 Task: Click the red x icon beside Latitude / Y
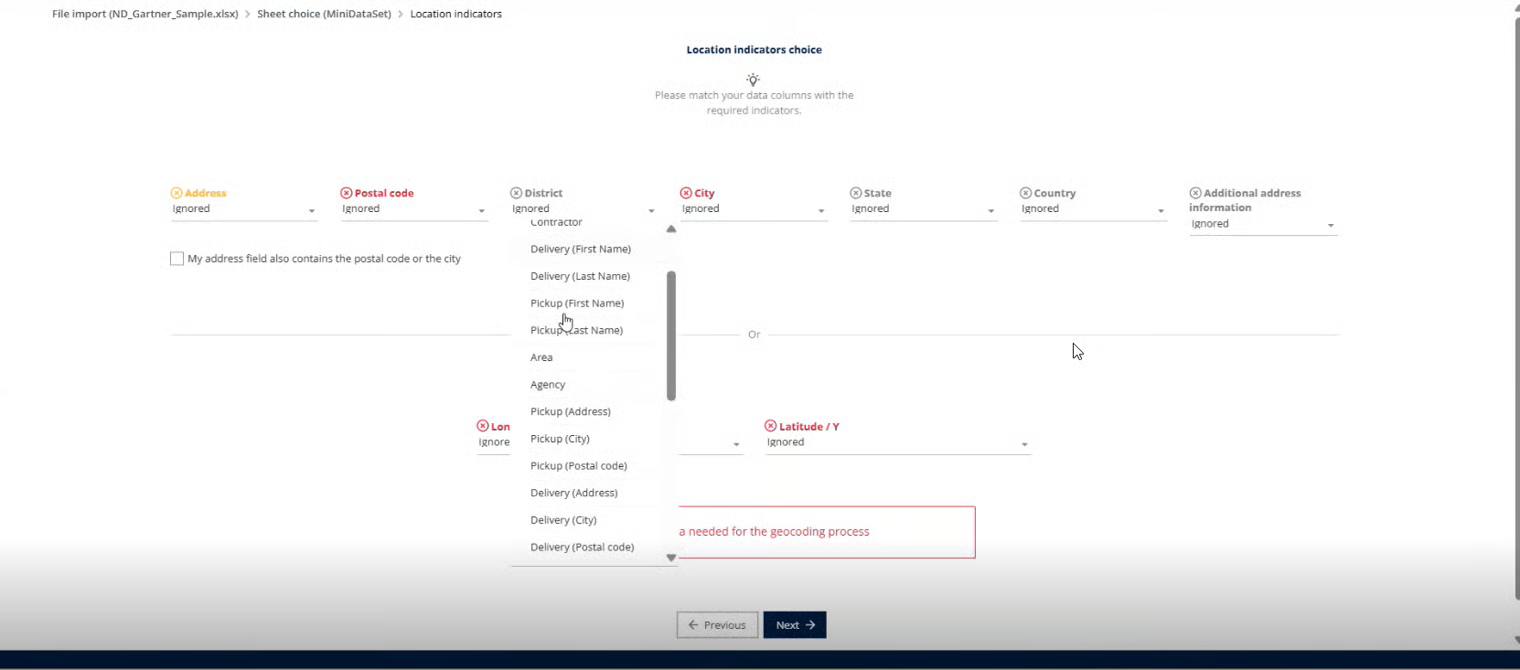click(771, 426)
